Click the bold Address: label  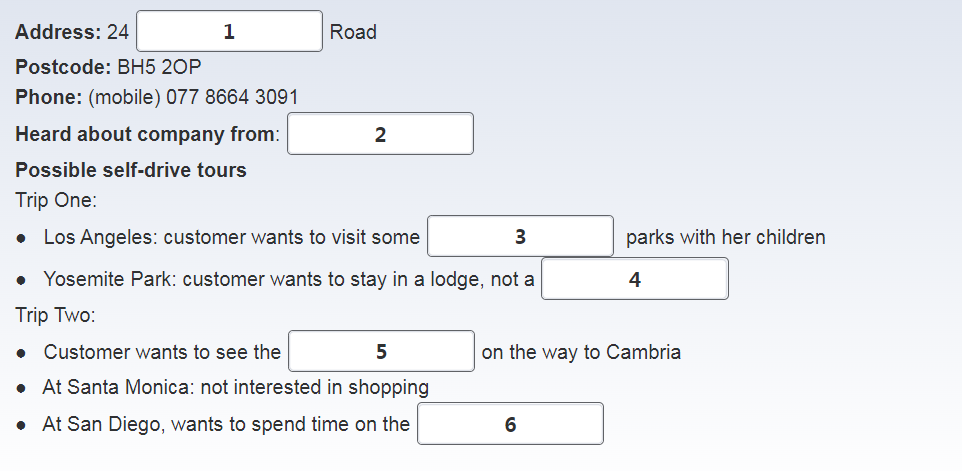click(58, 32)
